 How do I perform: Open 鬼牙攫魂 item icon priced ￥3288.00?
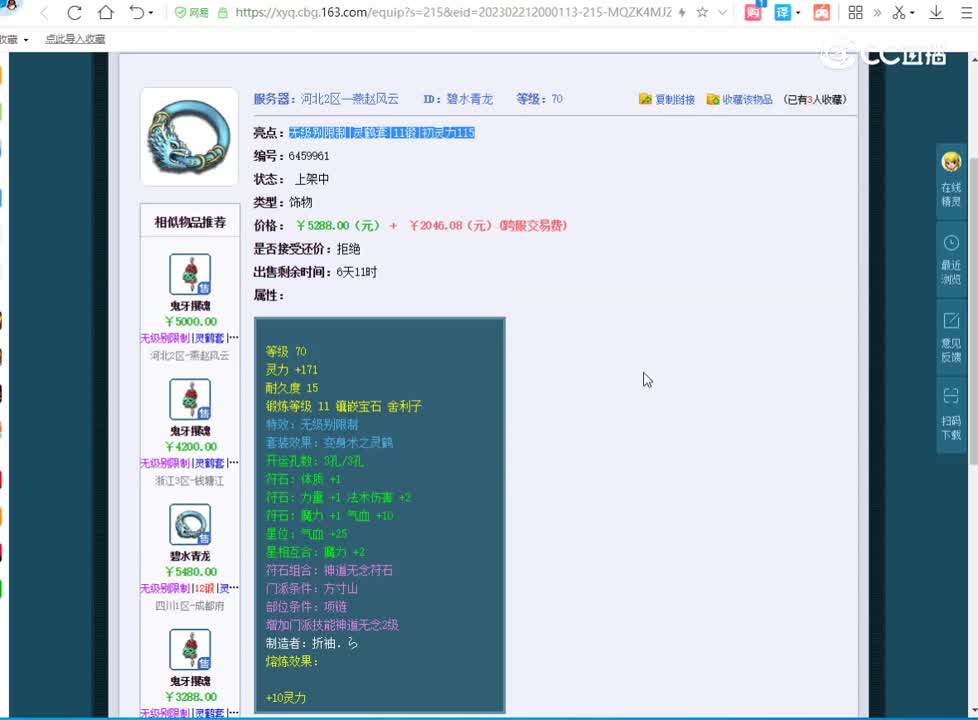(190, 649)
